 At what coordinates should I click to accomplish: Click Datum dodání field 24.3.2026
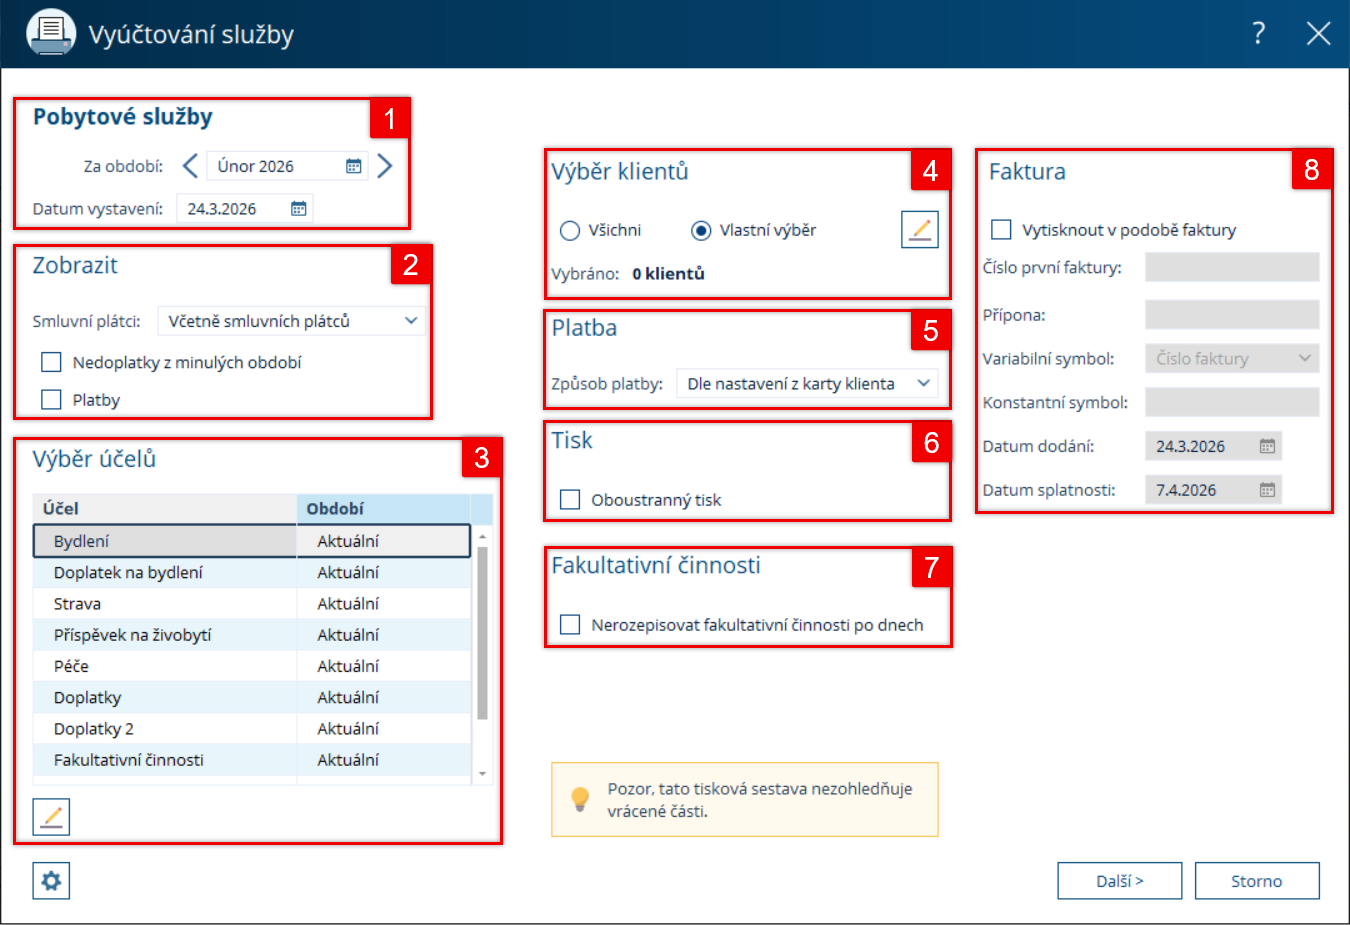[1213, 446]
